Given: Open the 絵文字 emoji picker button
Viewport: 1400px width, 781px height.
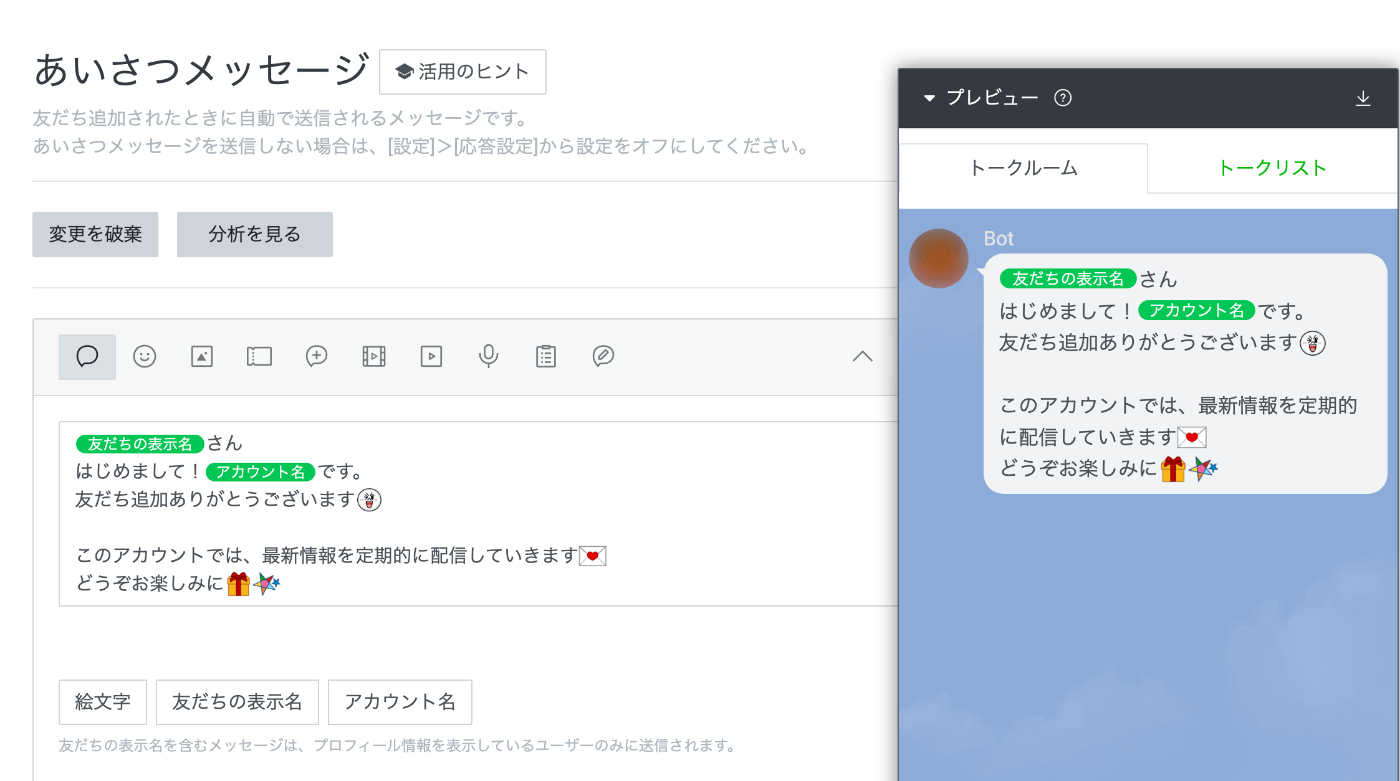Looking at the screenshot, I should coord(103,702).
